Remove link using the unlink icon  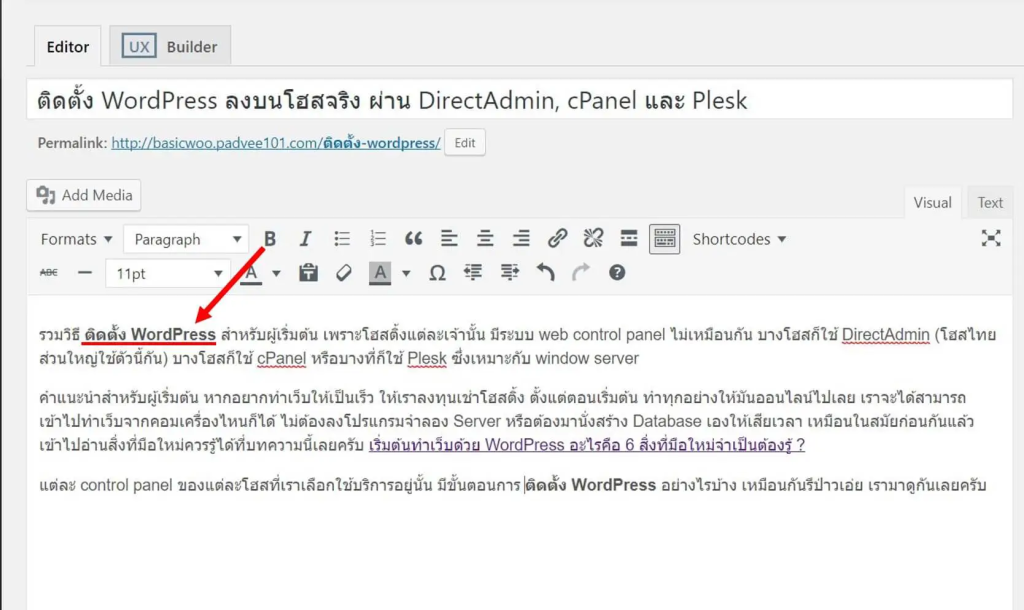tap(593, 239)
